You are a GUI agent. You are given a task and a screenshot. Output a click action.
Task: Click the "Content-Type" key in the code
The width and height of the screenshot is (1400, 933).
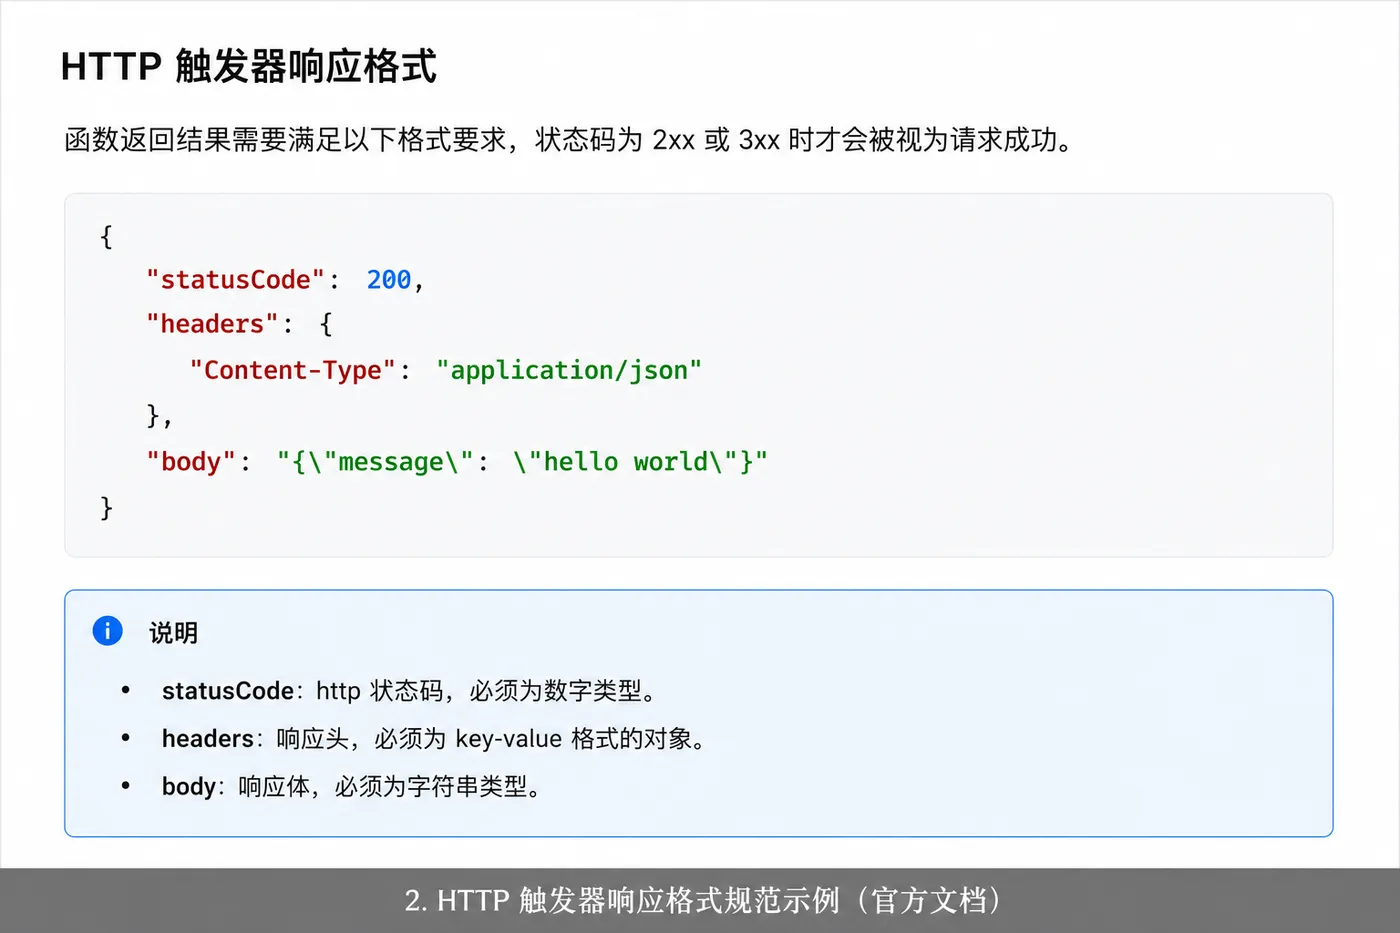[x=293, y=370]
